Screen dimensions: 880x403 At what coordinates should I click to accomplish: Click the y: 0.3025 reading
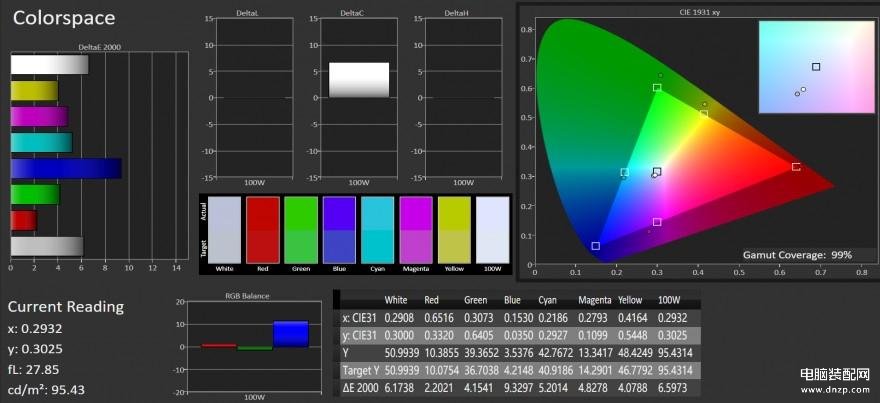(x=35, y=349)
